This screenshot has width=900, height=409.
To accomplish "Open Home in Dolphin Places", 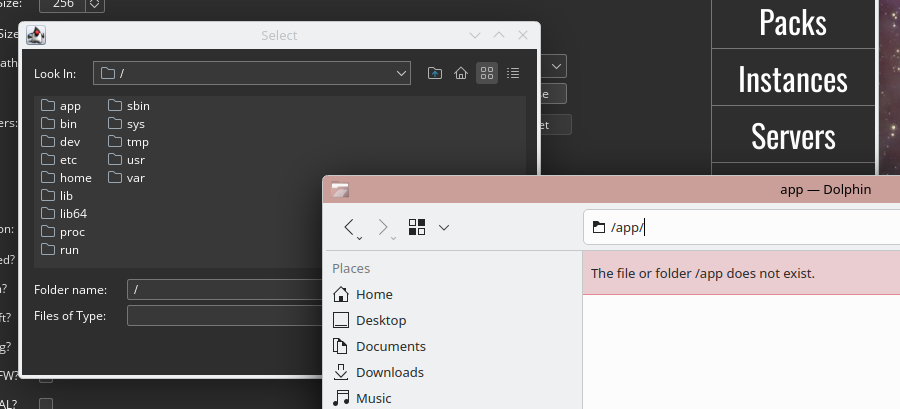I will tap(363, 294).
